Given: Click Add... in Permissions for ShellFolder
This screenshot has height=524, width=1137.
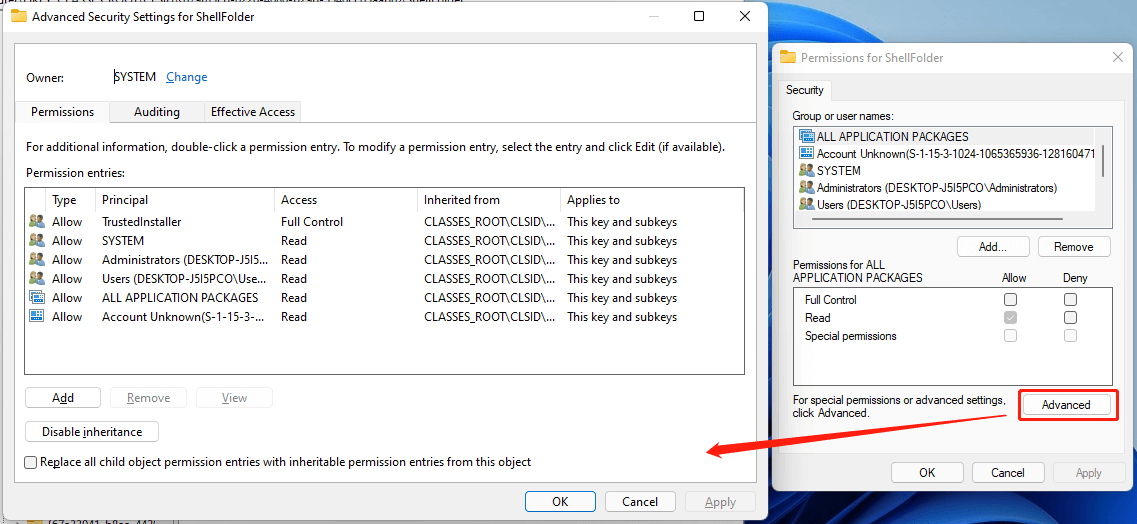Looking at the screenshot, I should (x=993, y=246).
